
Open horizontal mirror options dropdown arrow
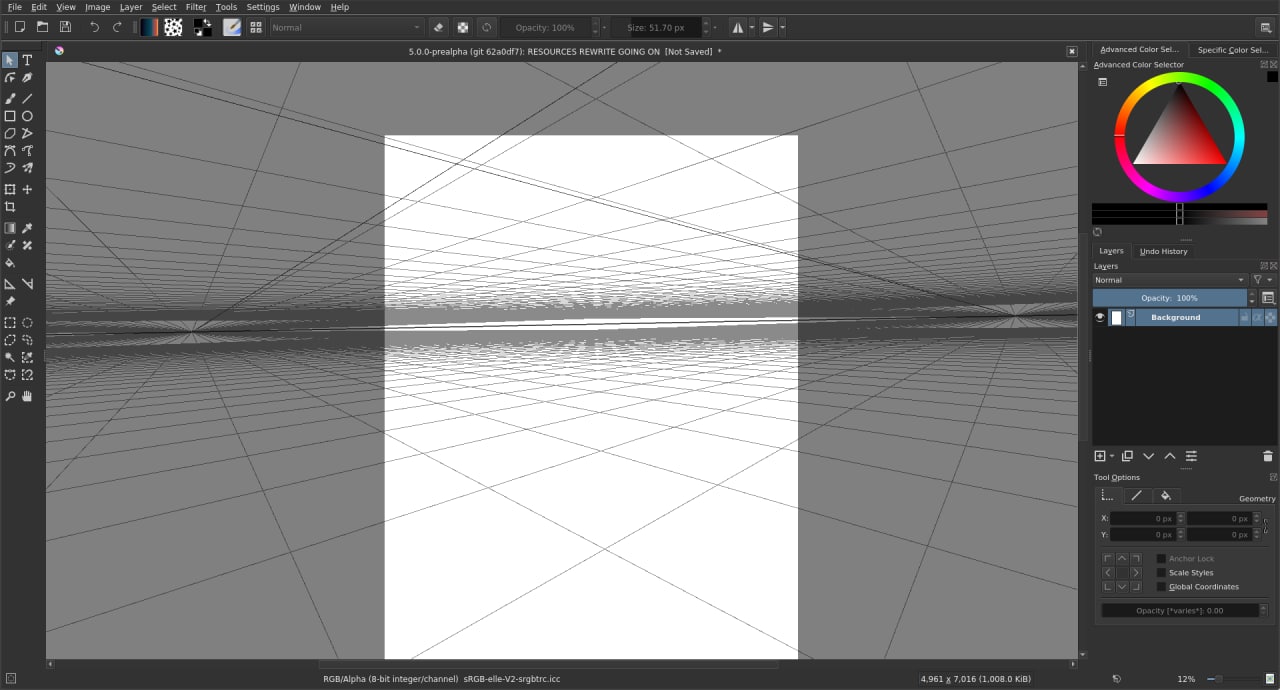(751, 27)
